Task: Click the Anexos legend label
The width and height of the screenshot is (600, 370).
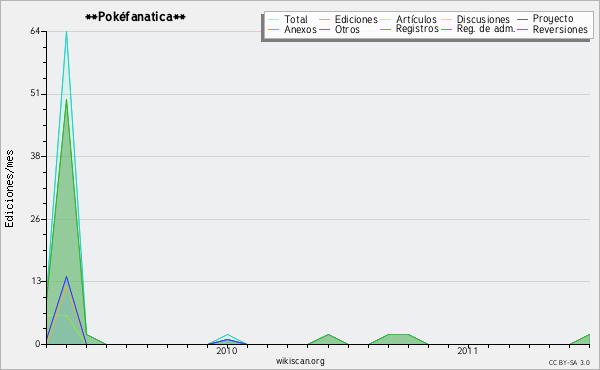Action: (300, 29)
